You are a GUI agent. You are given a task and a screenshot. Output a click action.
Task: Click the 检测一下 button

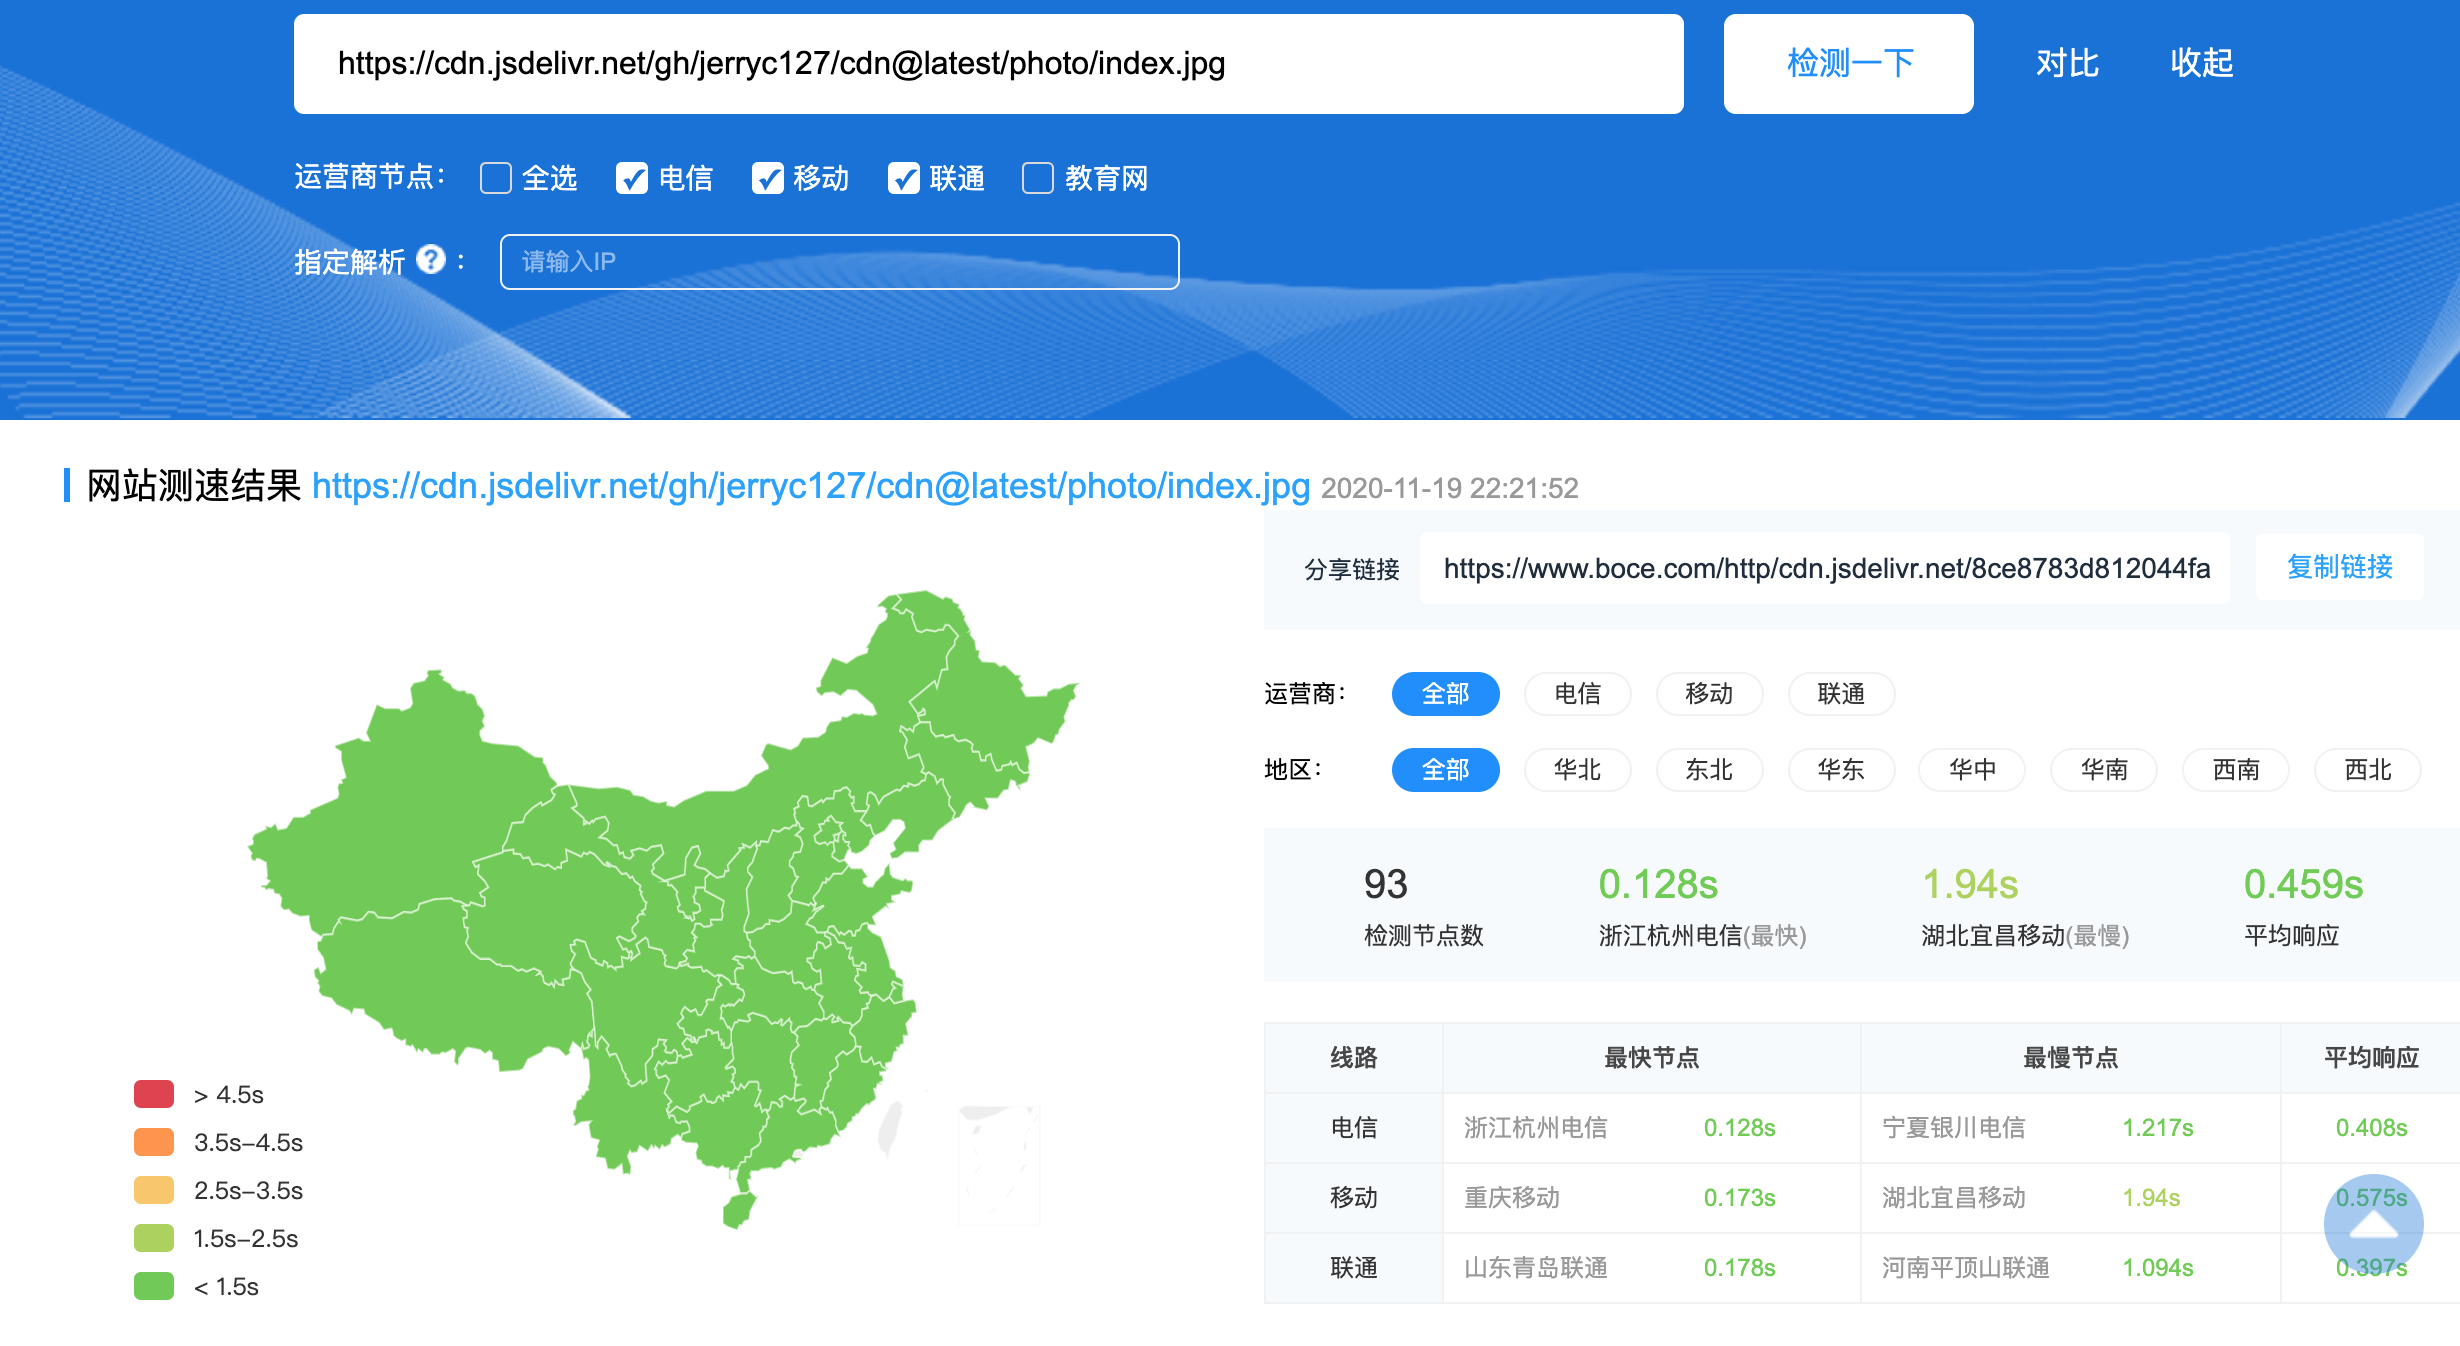click(x=1848, y=64)
